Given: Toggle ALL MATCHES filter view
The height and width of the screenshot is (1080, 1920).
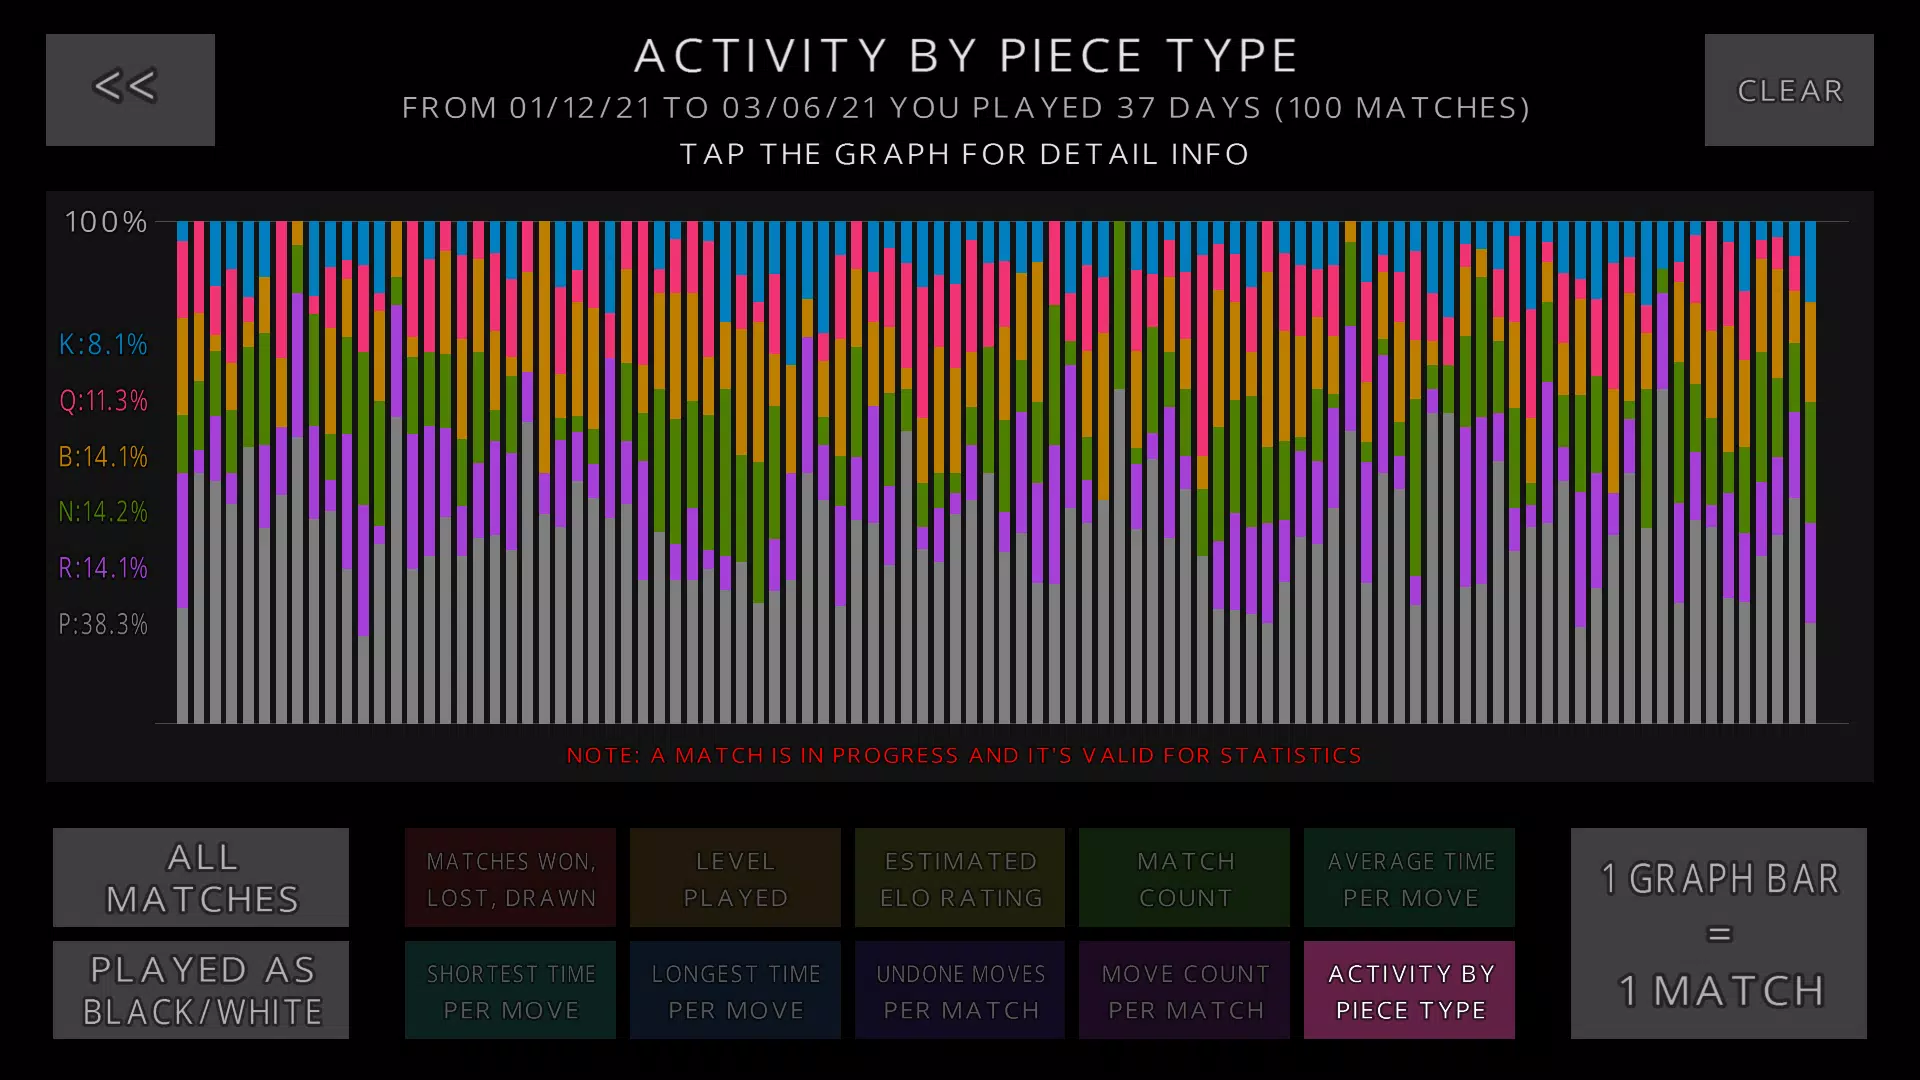Looking at the screenshot, I should click(x=200, y=877).
